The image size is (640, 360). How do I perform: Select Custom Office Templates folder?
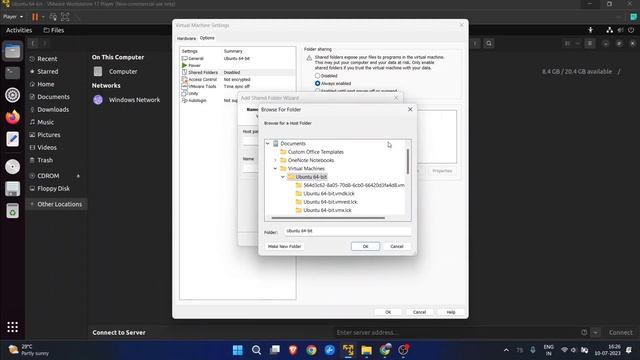(316, 152)
